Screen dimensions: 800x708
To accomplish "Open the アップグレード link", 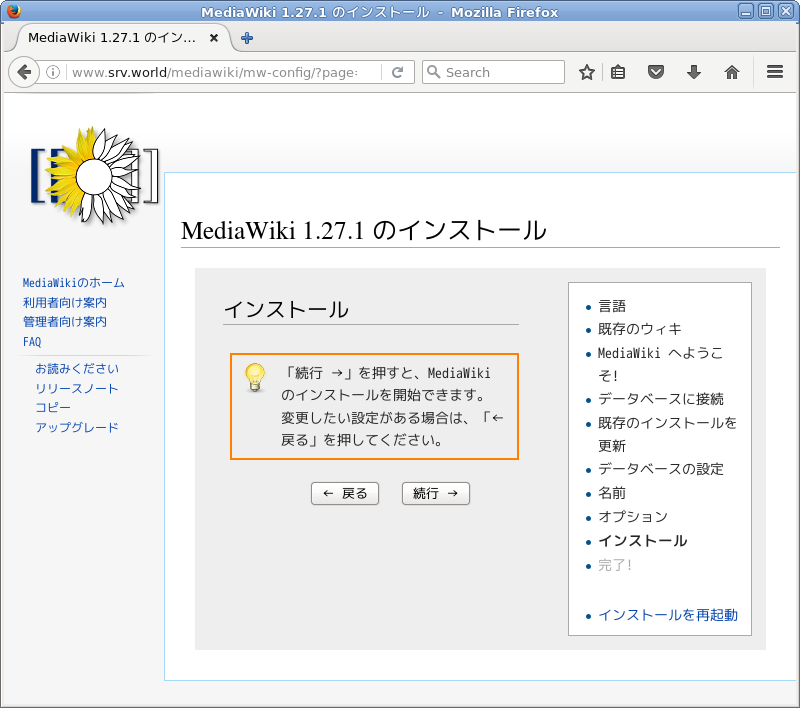I will coord(77,427).
